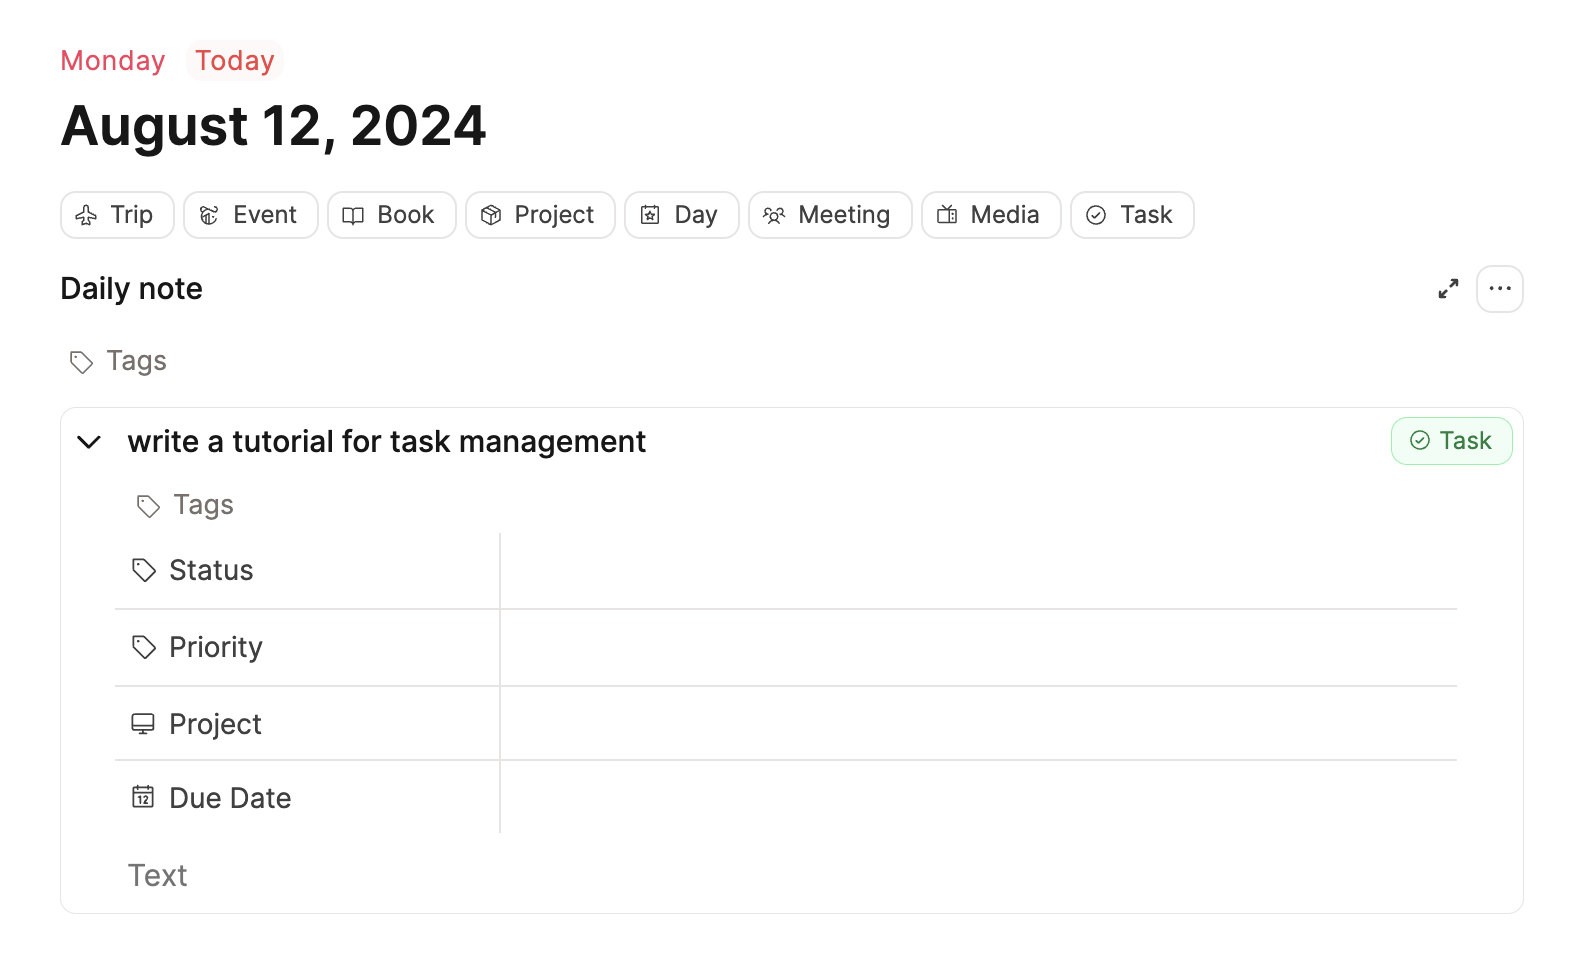Expand the daily note to full view
The width and height of the screenshot is (1580, 957).
[1448, 289]
